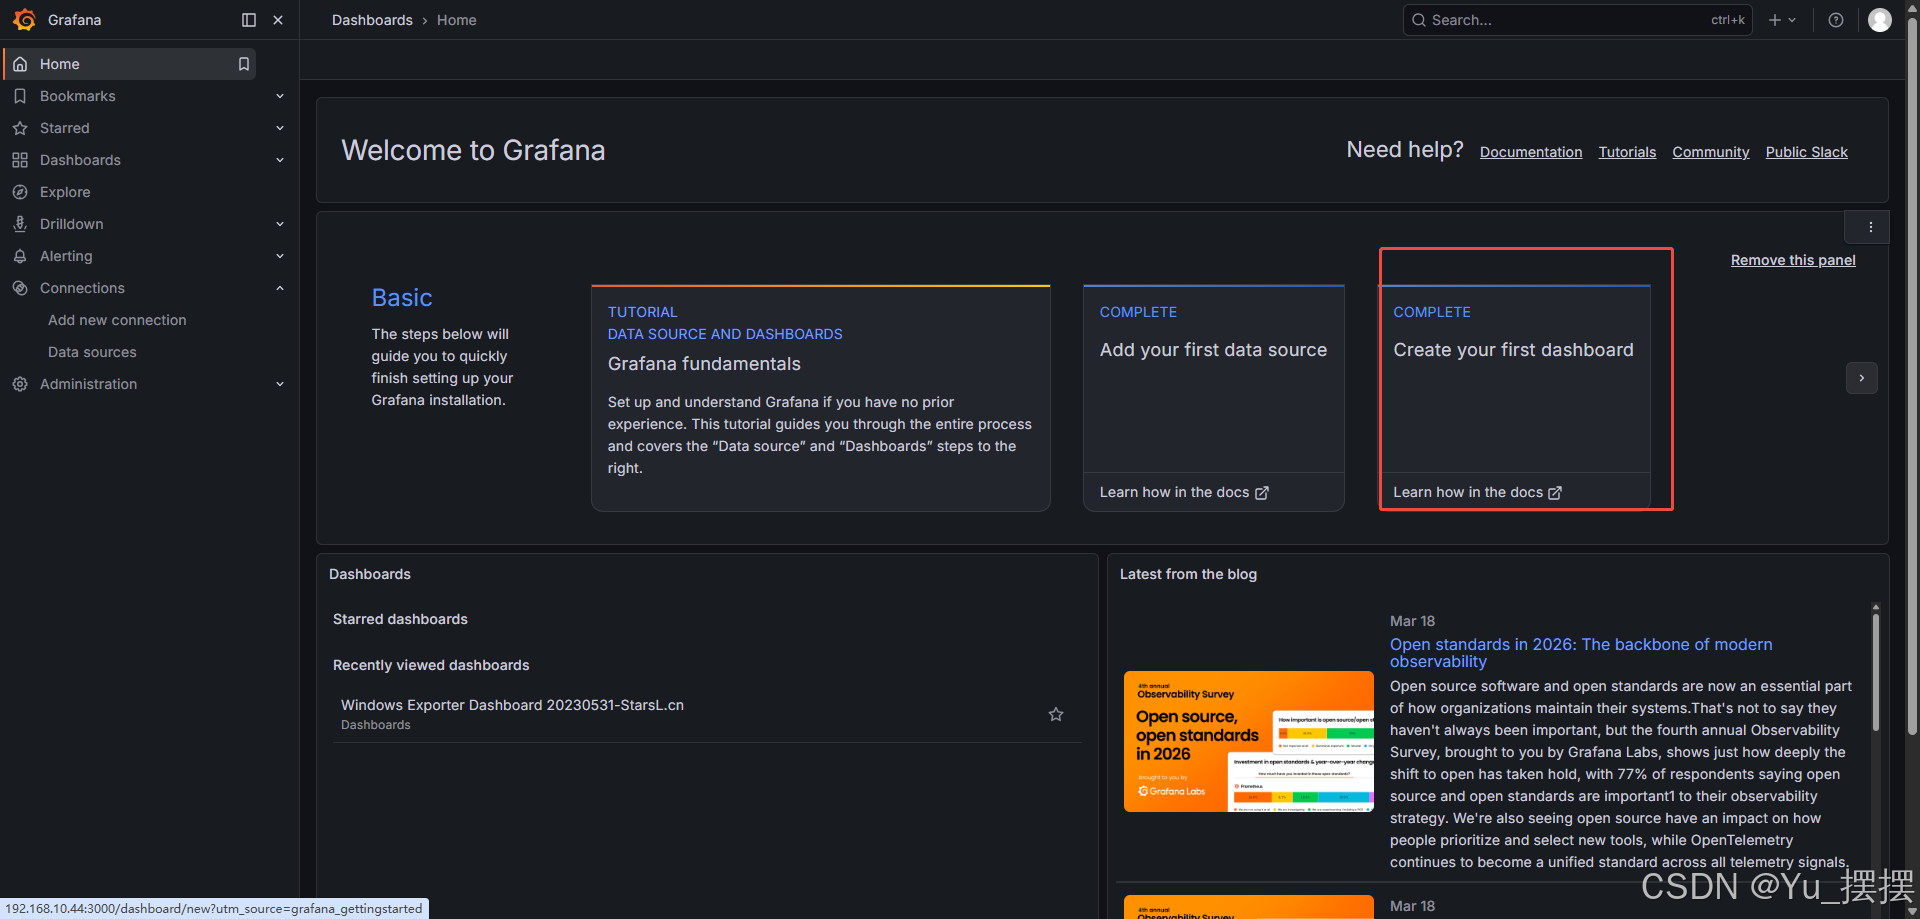
Task: Click the Explore compass icon
Action: pyautogui.click(x=20, y=192)
